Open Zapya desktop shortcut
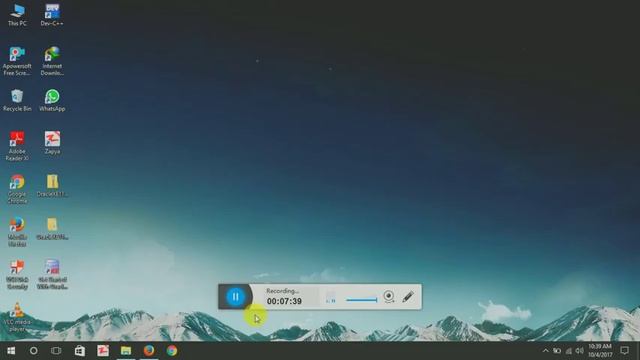This screenshot has height=360, width=640. 52,143
